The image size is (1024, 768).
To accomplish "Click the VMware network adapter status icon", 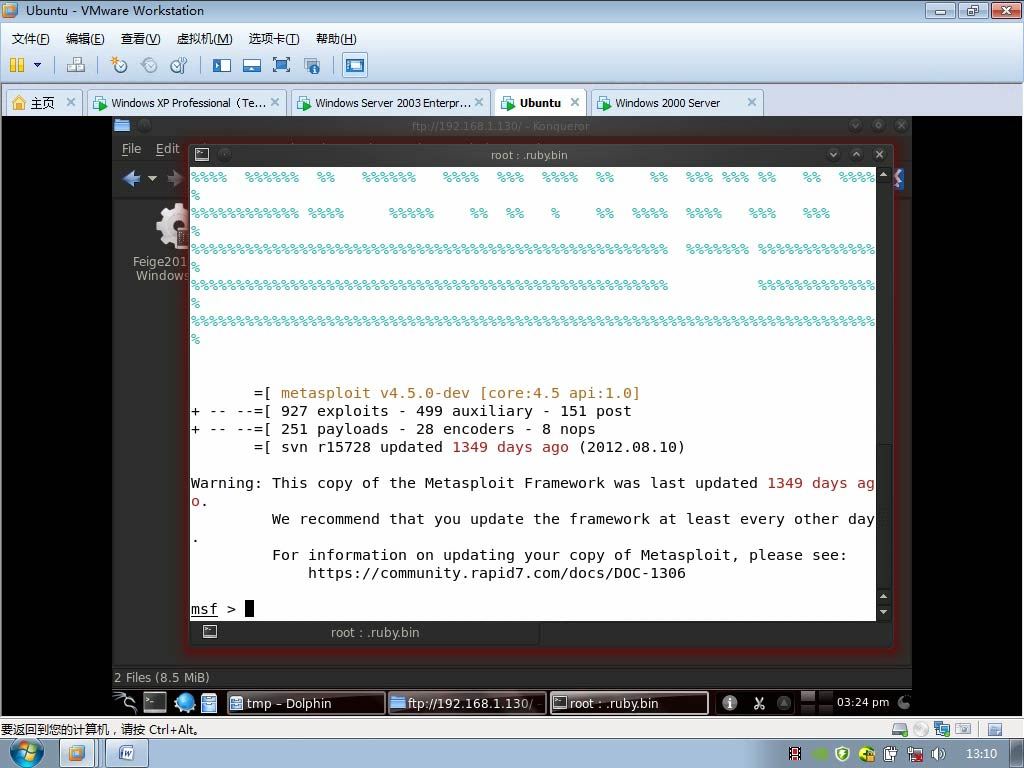I will point(942,729).
